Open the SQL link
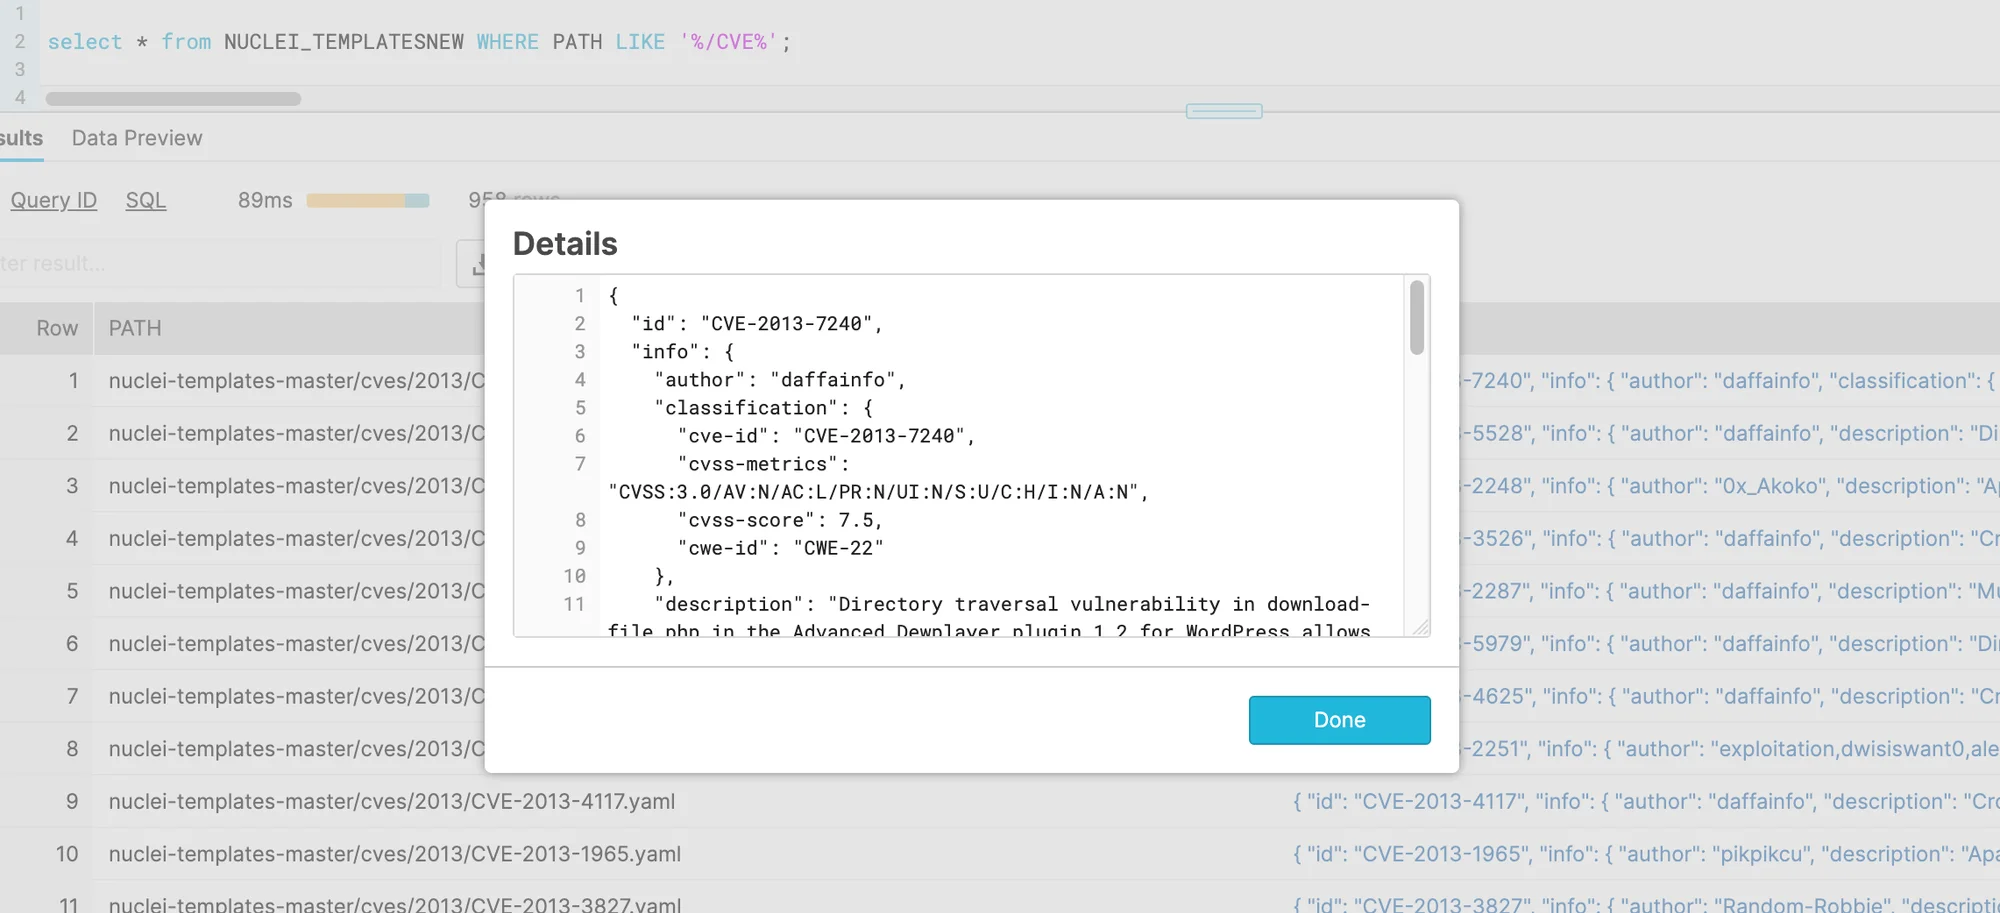 pos(146,200)
